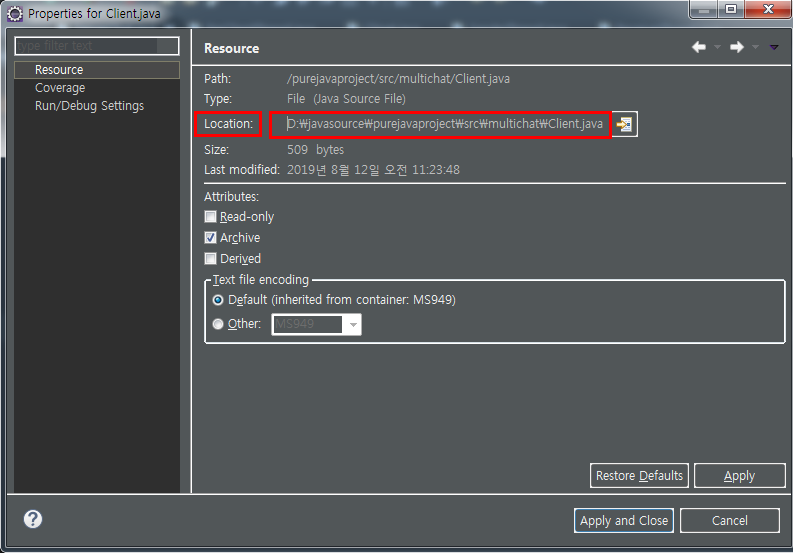This screenshot has height=553, width=793.
Task: Open the MS949 encoding combo box
Action: 317,324
